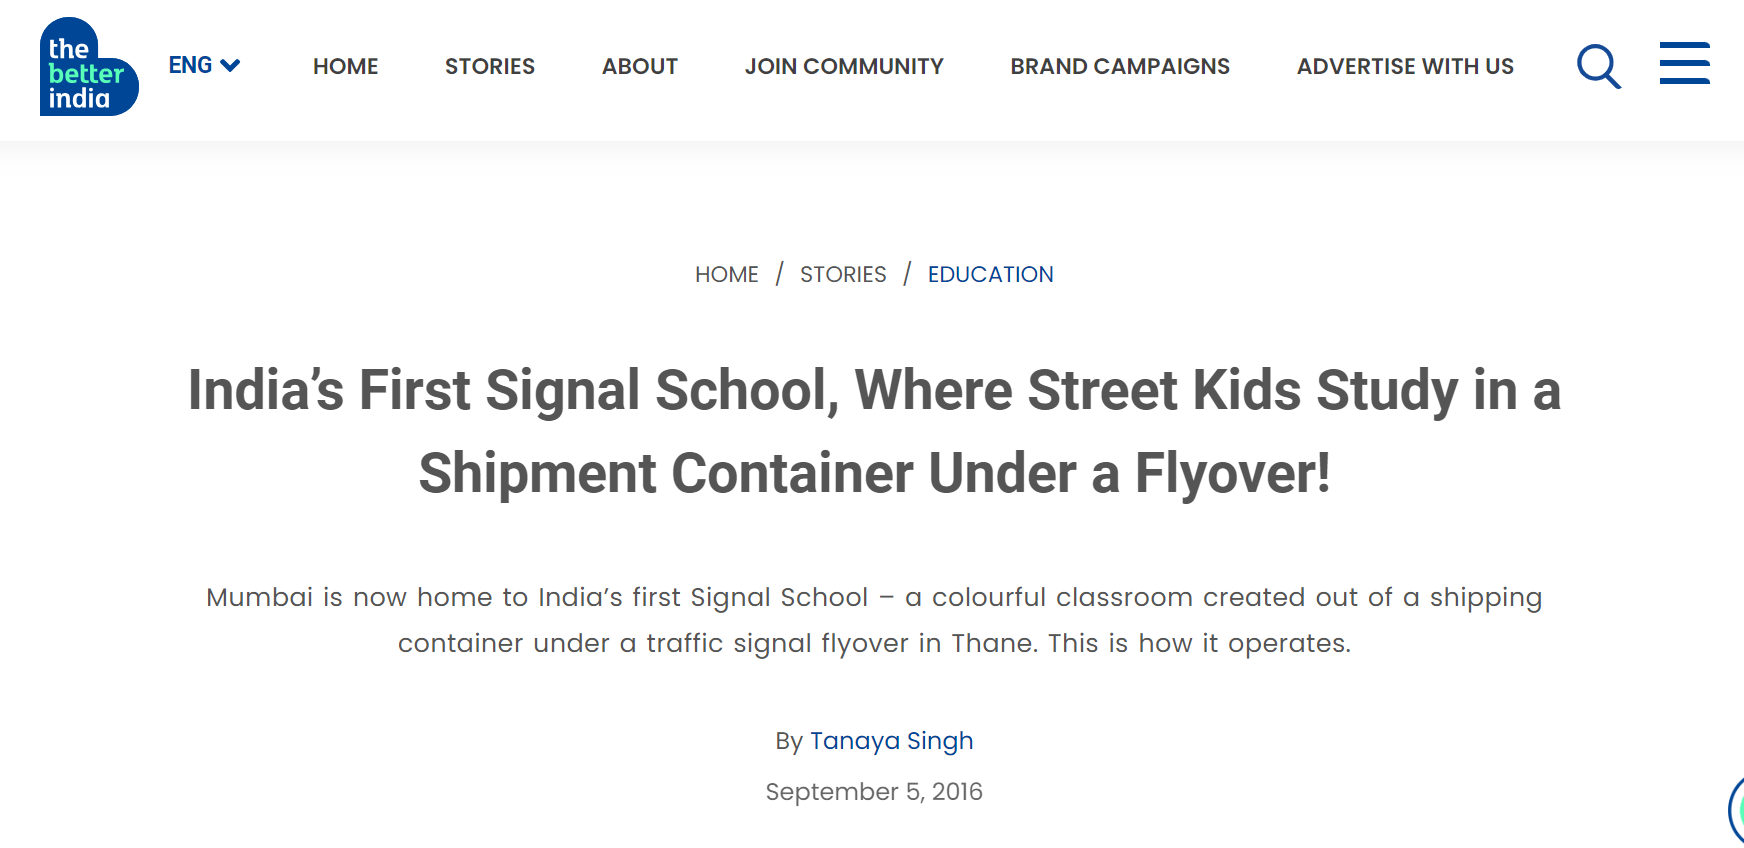Screen dimensions: 1744x848
Task: Click the article headline about Signal School
Action: 874,431
